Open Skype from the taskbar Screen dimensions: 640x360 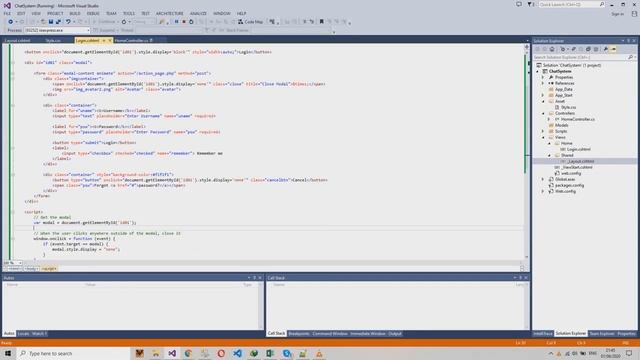287,353
